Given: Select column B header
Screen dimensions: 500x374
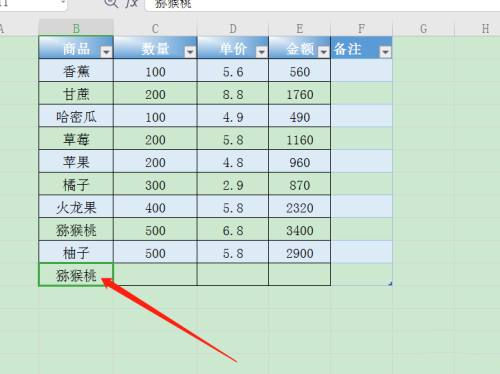Looking at the screenshot, I should [76, 28].
